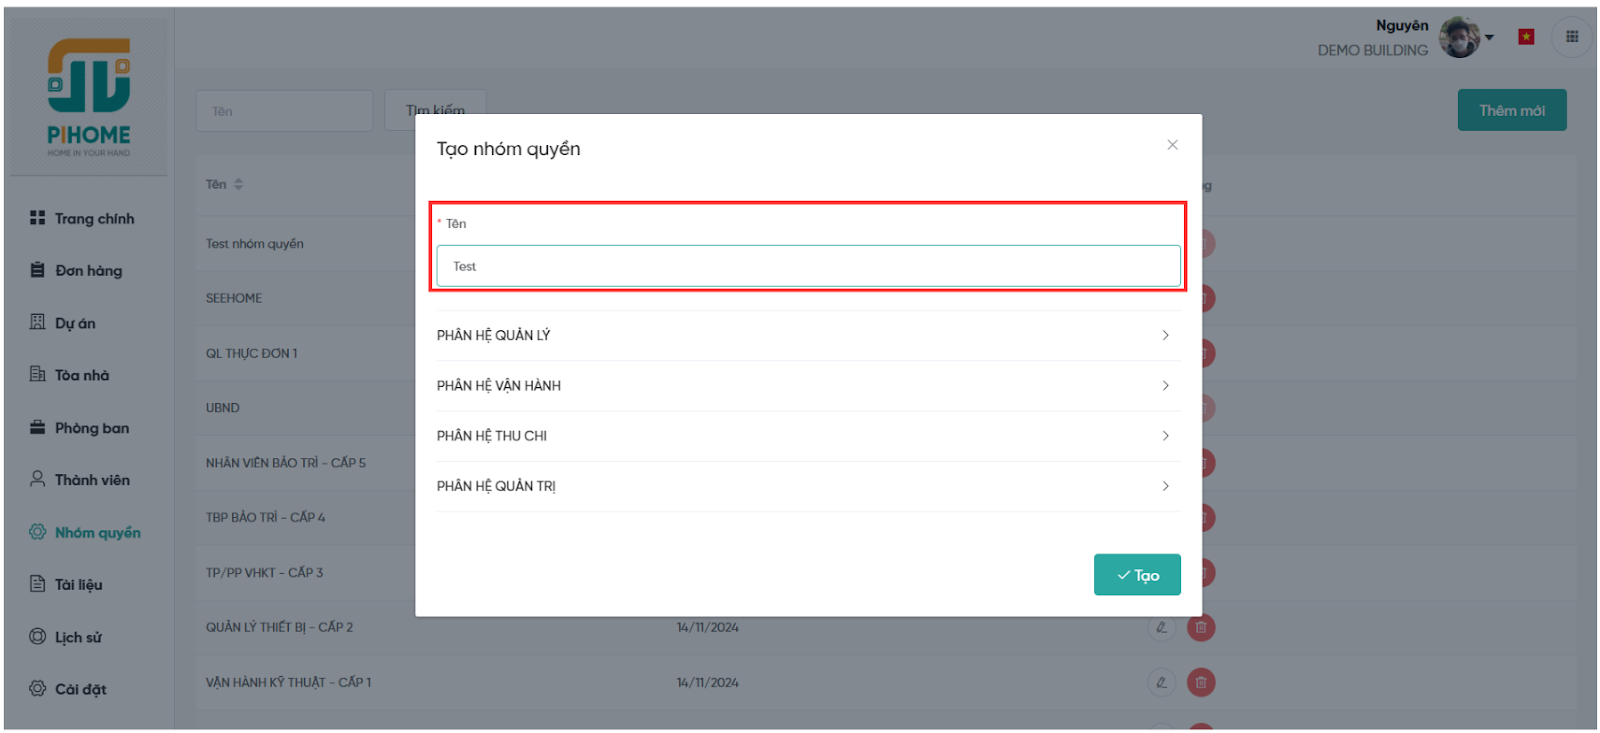Open user account dropdown arrow

1489,38
